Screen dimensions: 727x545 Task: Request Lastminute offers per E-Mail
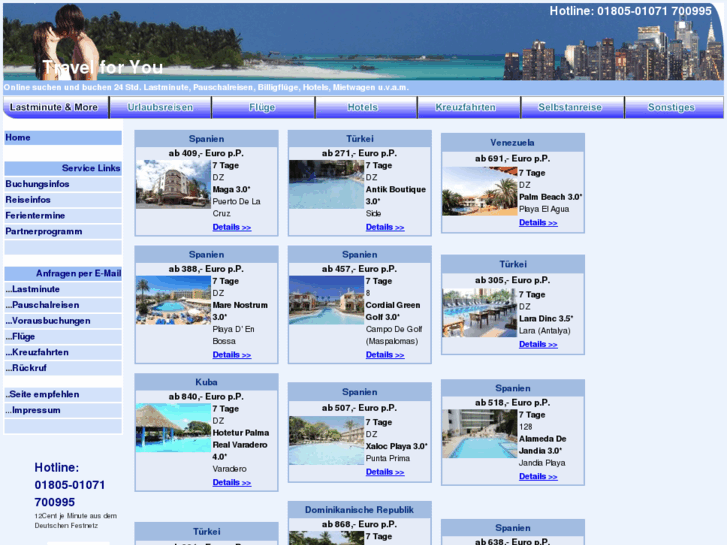[x=63, y=289]
